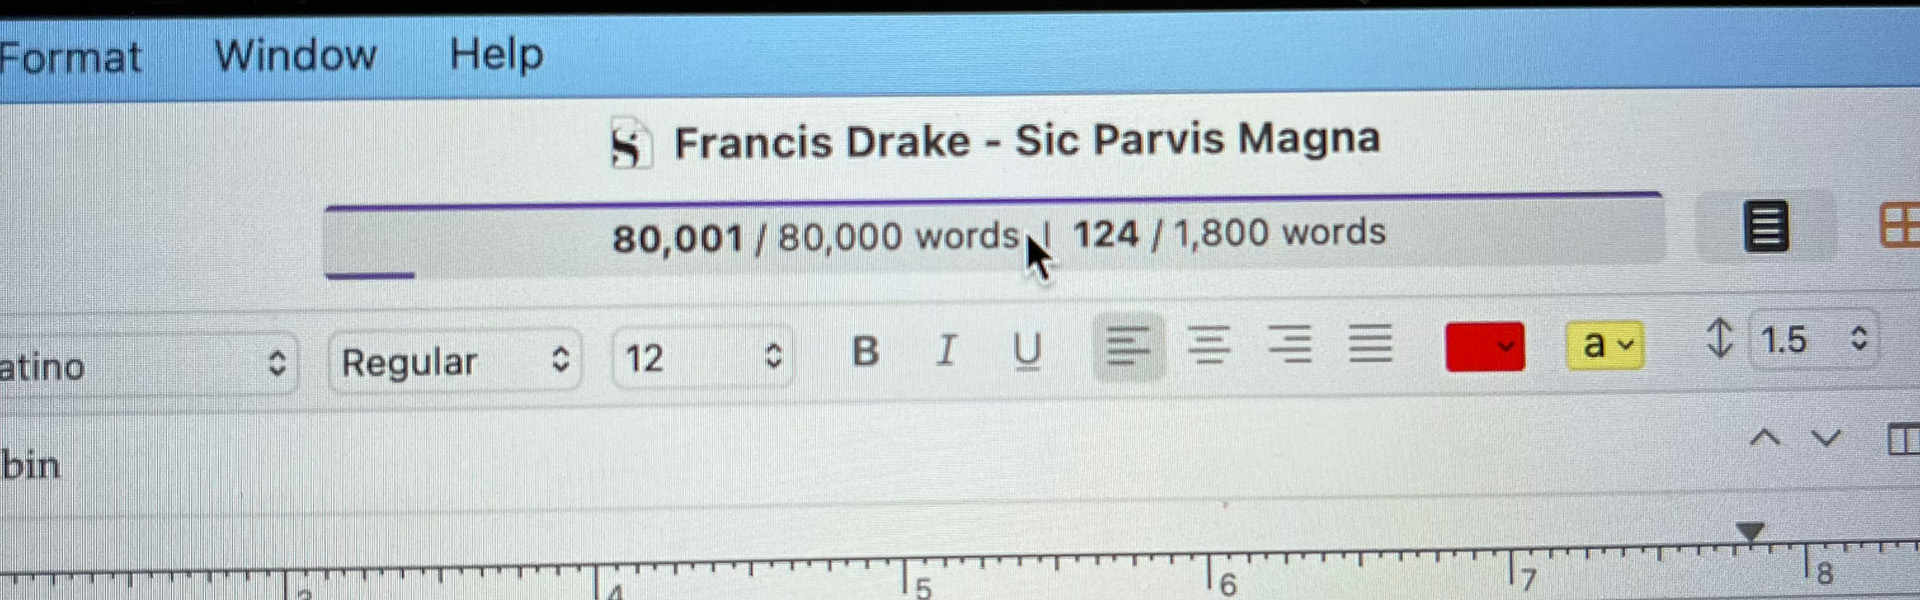Viewport: 1920px width, 600px height.
Task: Open the yellow highlight color dropdown
Action: 1604,345
